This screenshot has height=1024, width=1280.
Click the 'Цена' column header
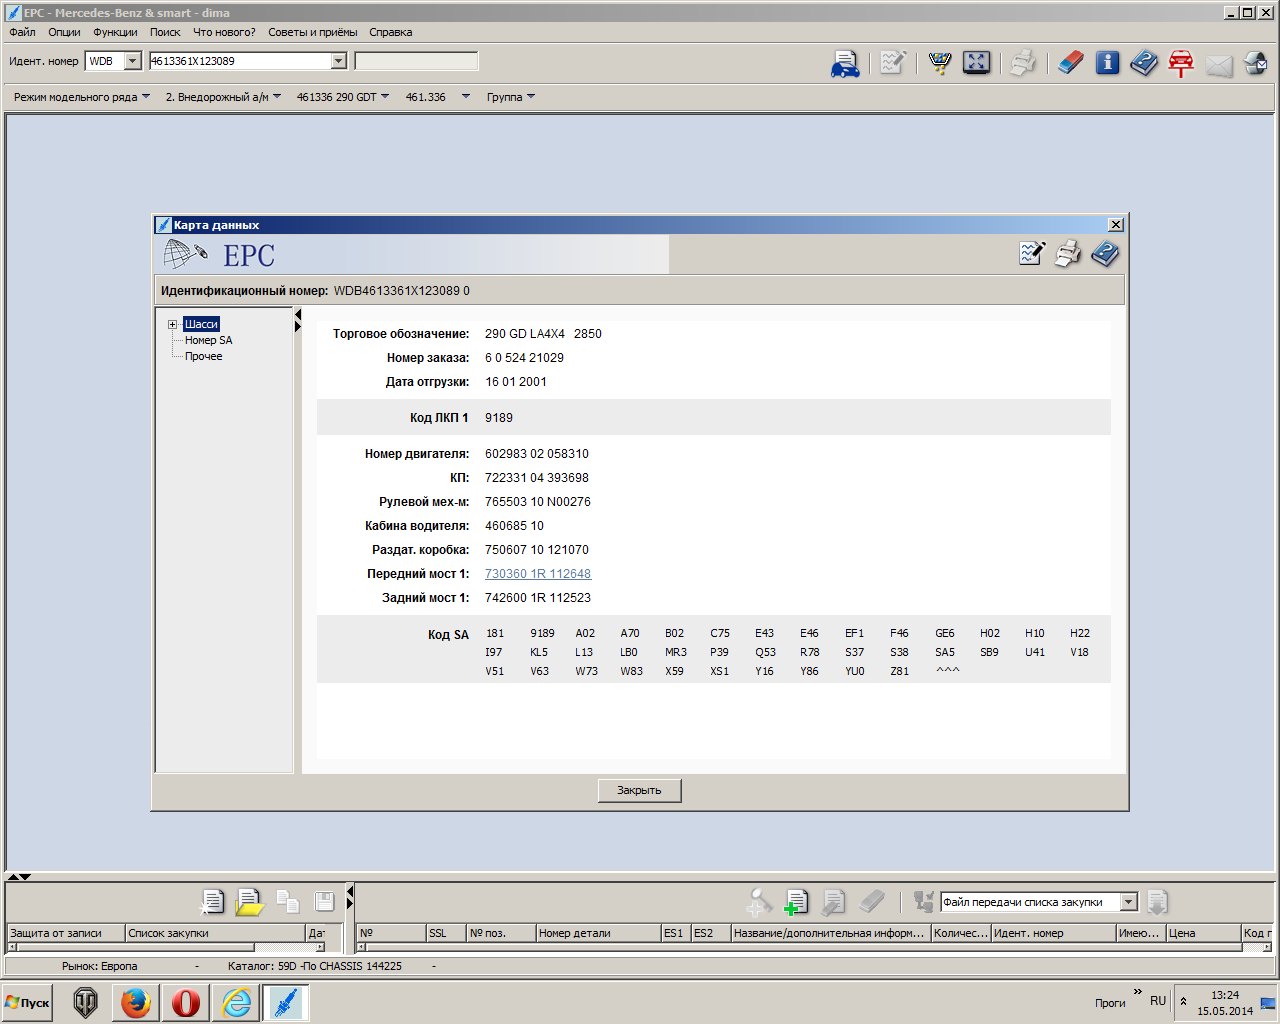(x=1203, y=933)
